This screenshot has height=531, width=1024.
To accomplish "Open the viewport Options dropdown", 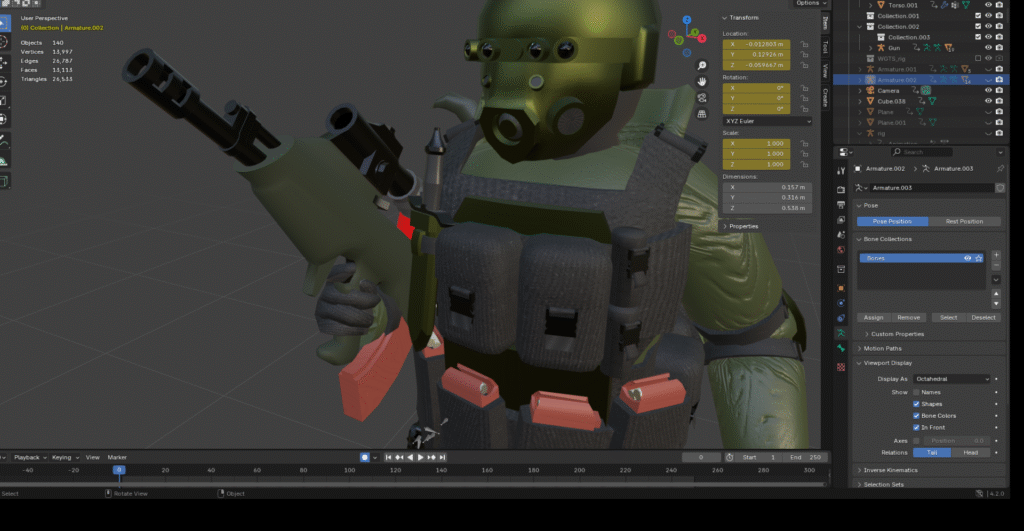I will pos(810,3).
